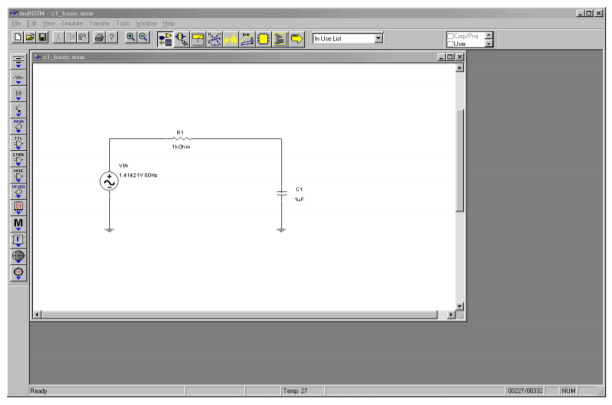Click the zoom in magnifier
This screenshot has width=612, height=405.
coord(130,37)
